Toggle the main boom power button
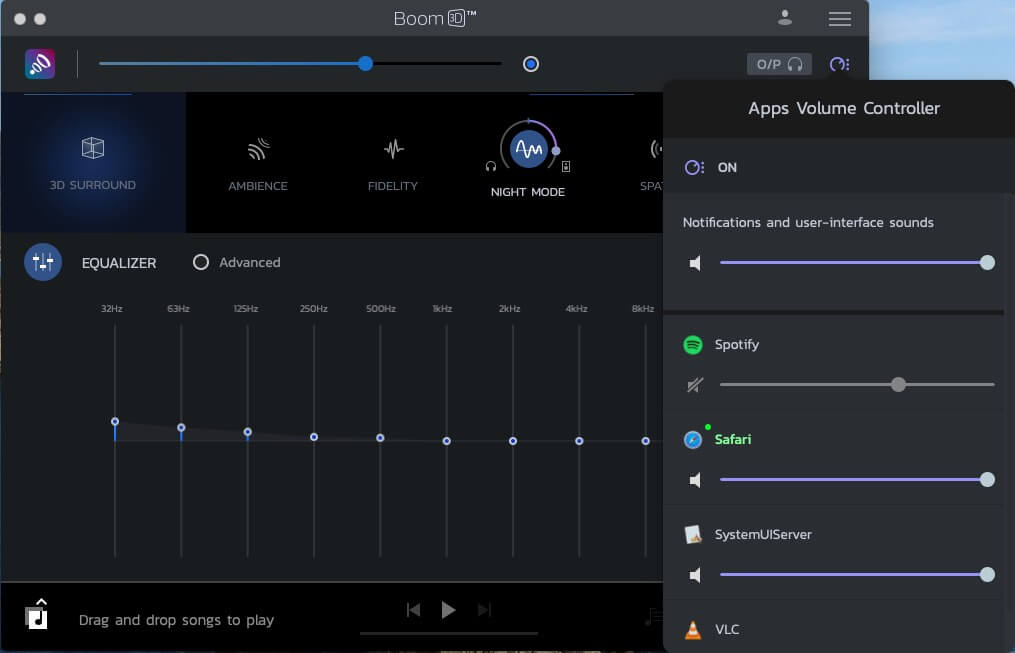This screenshot has width=1015, height=653. (531, 64)
